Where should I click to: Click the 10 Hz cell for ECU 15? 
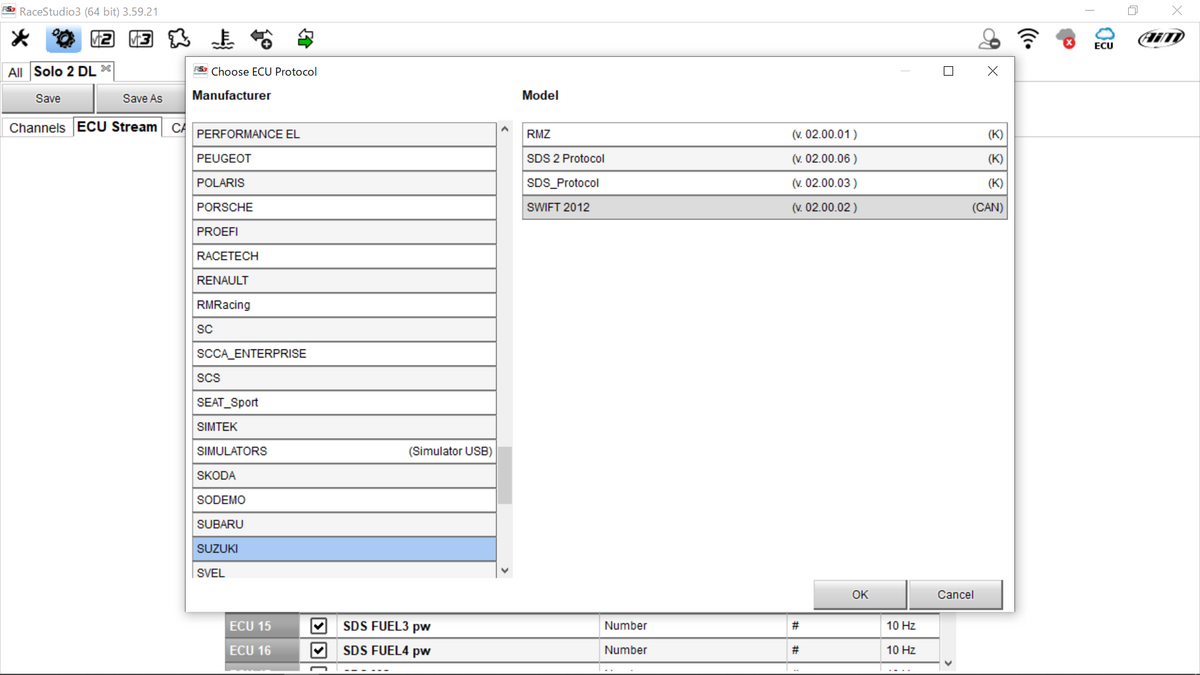[910, 626]
